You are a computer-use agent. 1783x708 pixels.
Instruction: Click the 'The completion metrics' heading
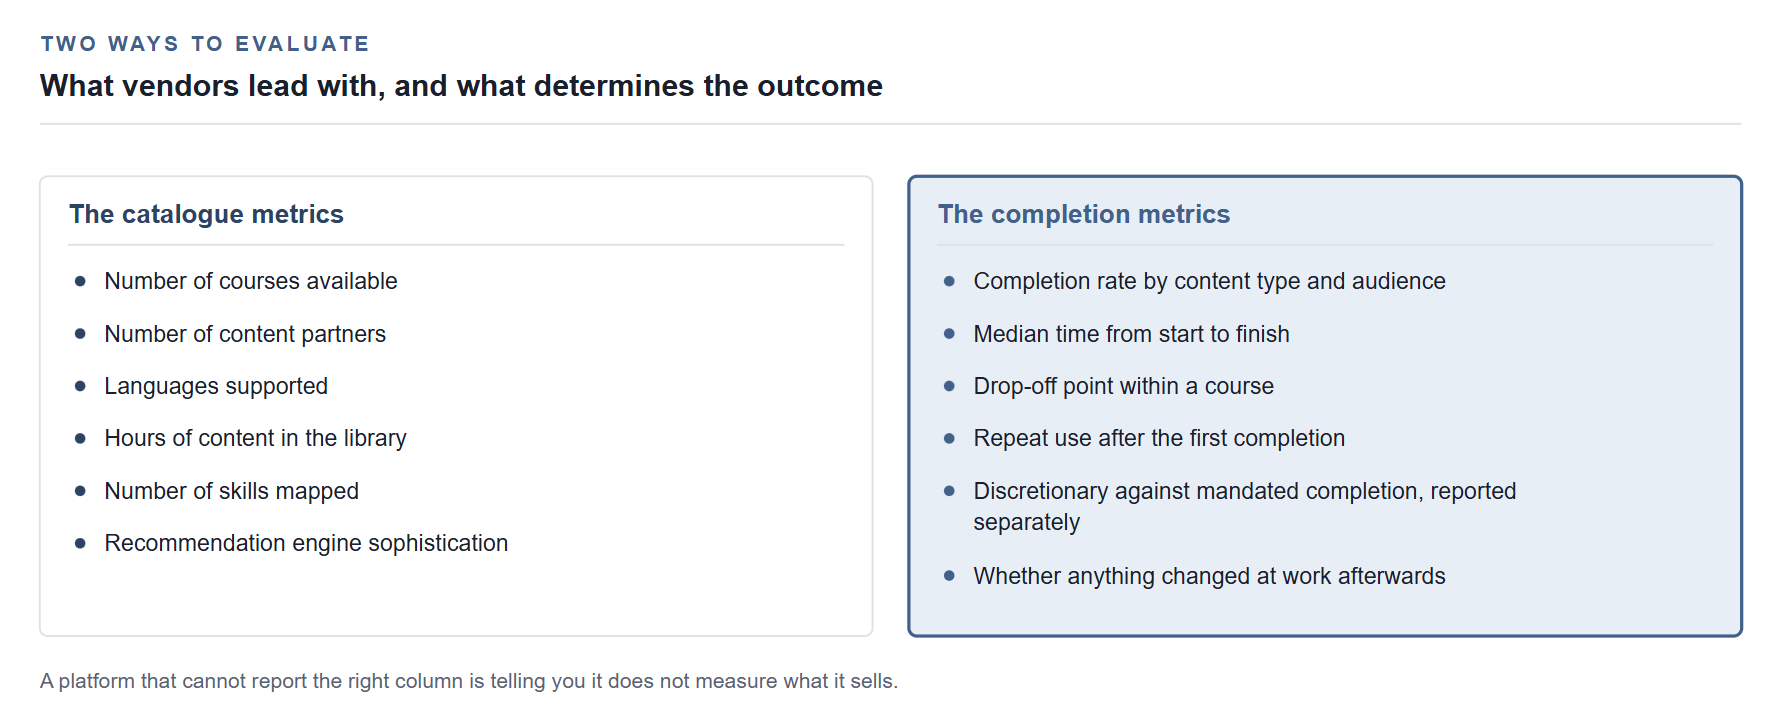1084,214
